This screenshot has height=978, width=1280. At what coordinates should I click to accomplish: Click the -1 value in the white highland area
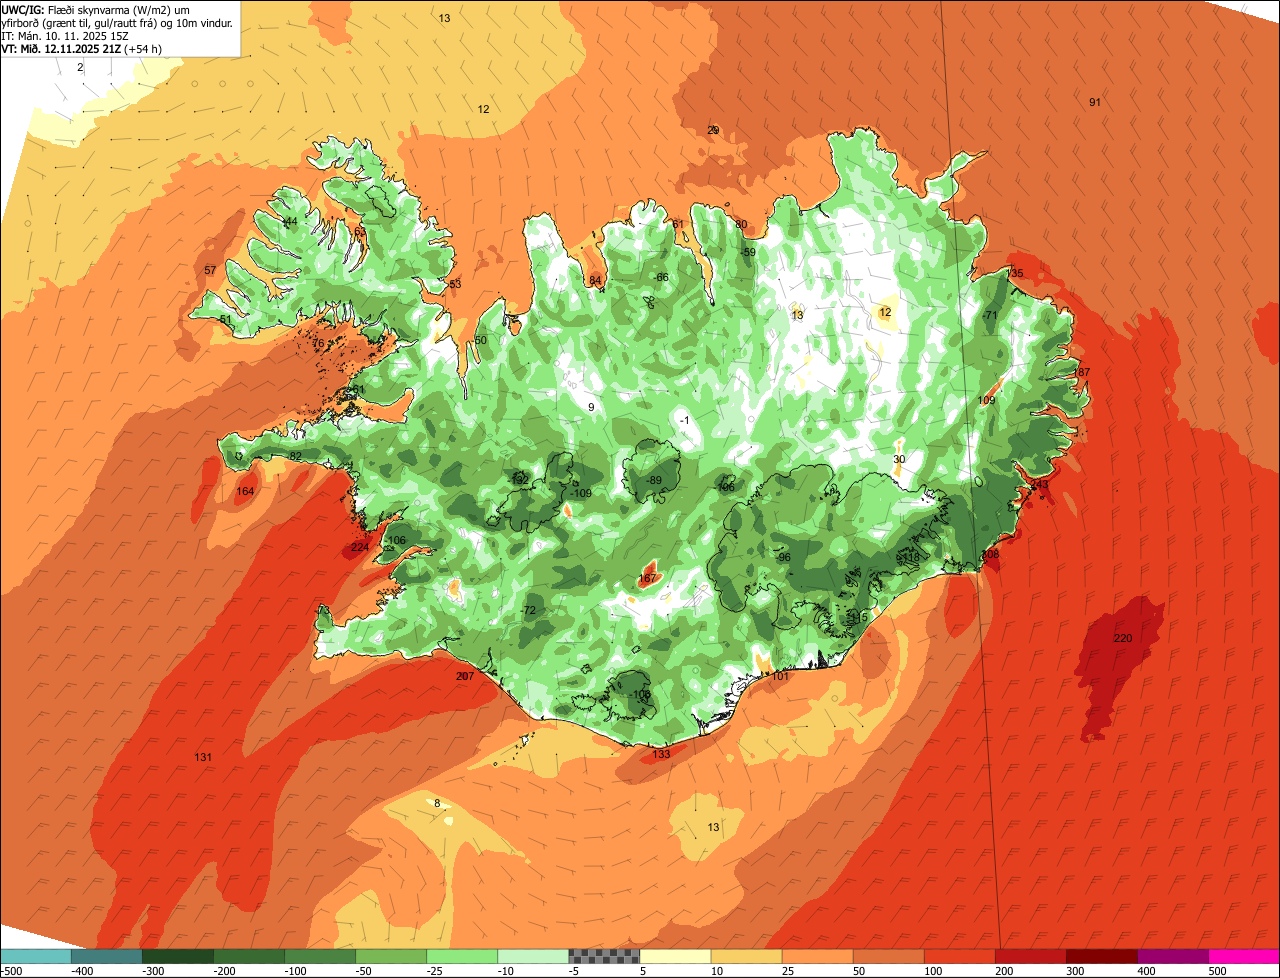tap(684, 420)
